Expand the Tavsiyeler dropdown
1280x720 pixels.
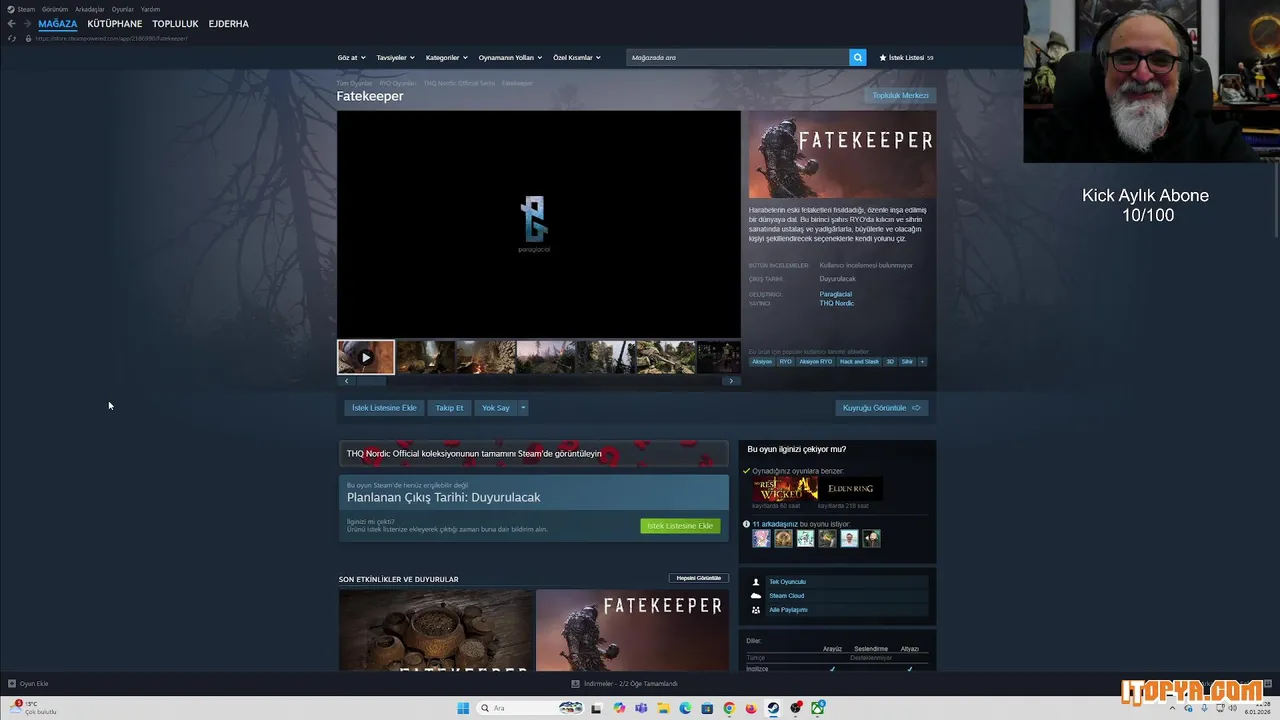pyautogui.click(x=395, y=57)
